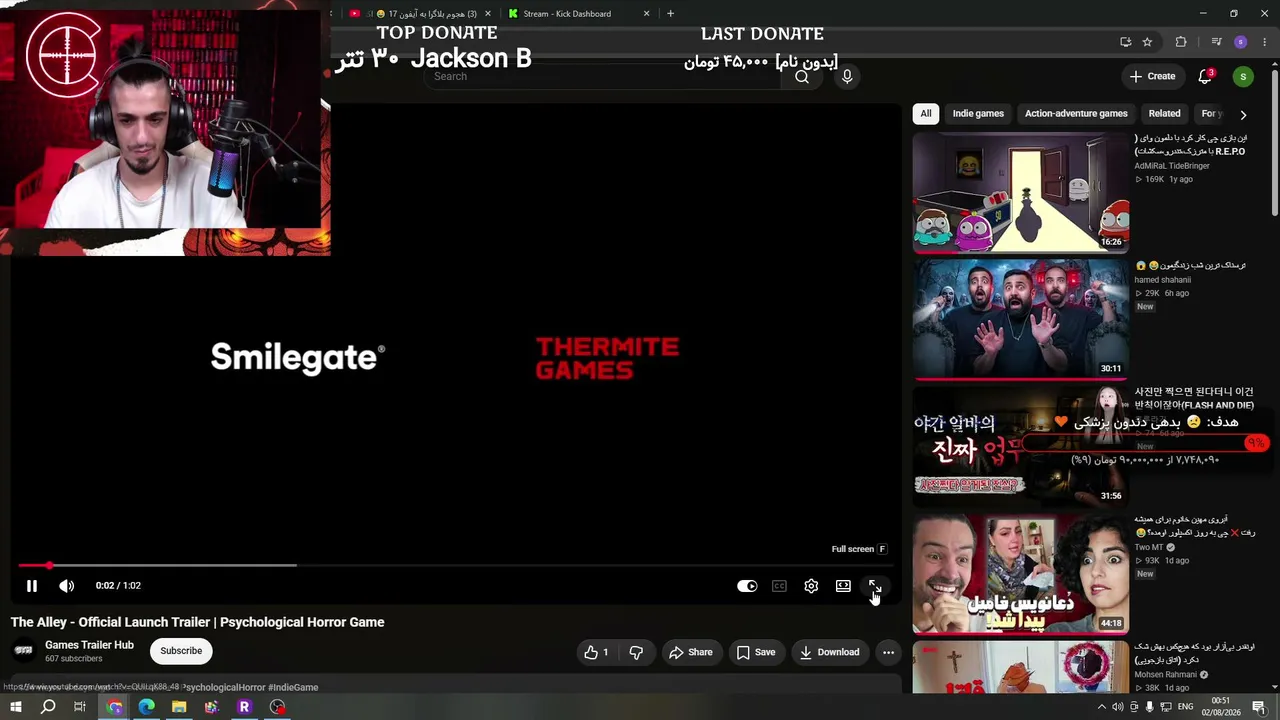Viewport: 1280px width, 720px height.
Task: Subscribe to Games Trailer Hub
Action: pos(181,651)
